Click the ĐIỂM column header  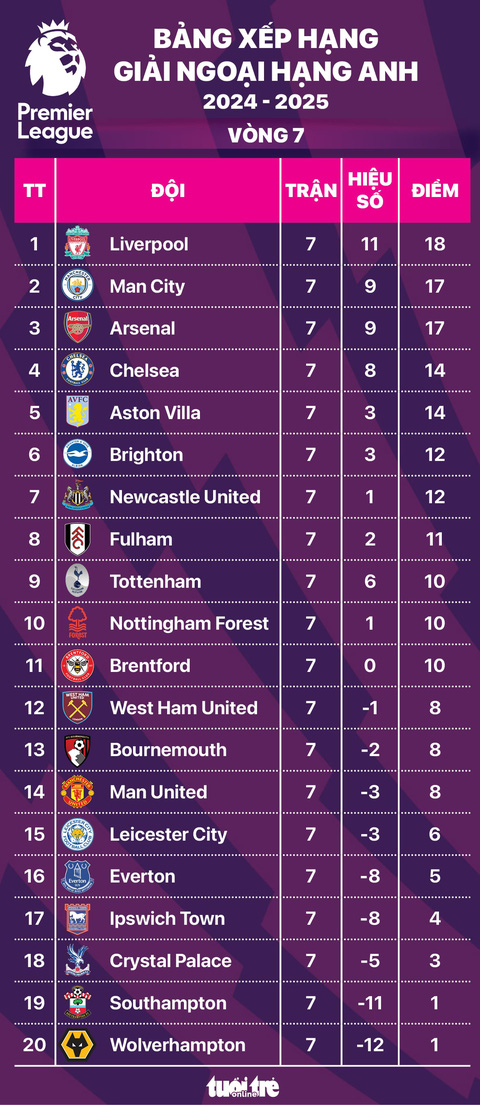(x=435, y=190)
